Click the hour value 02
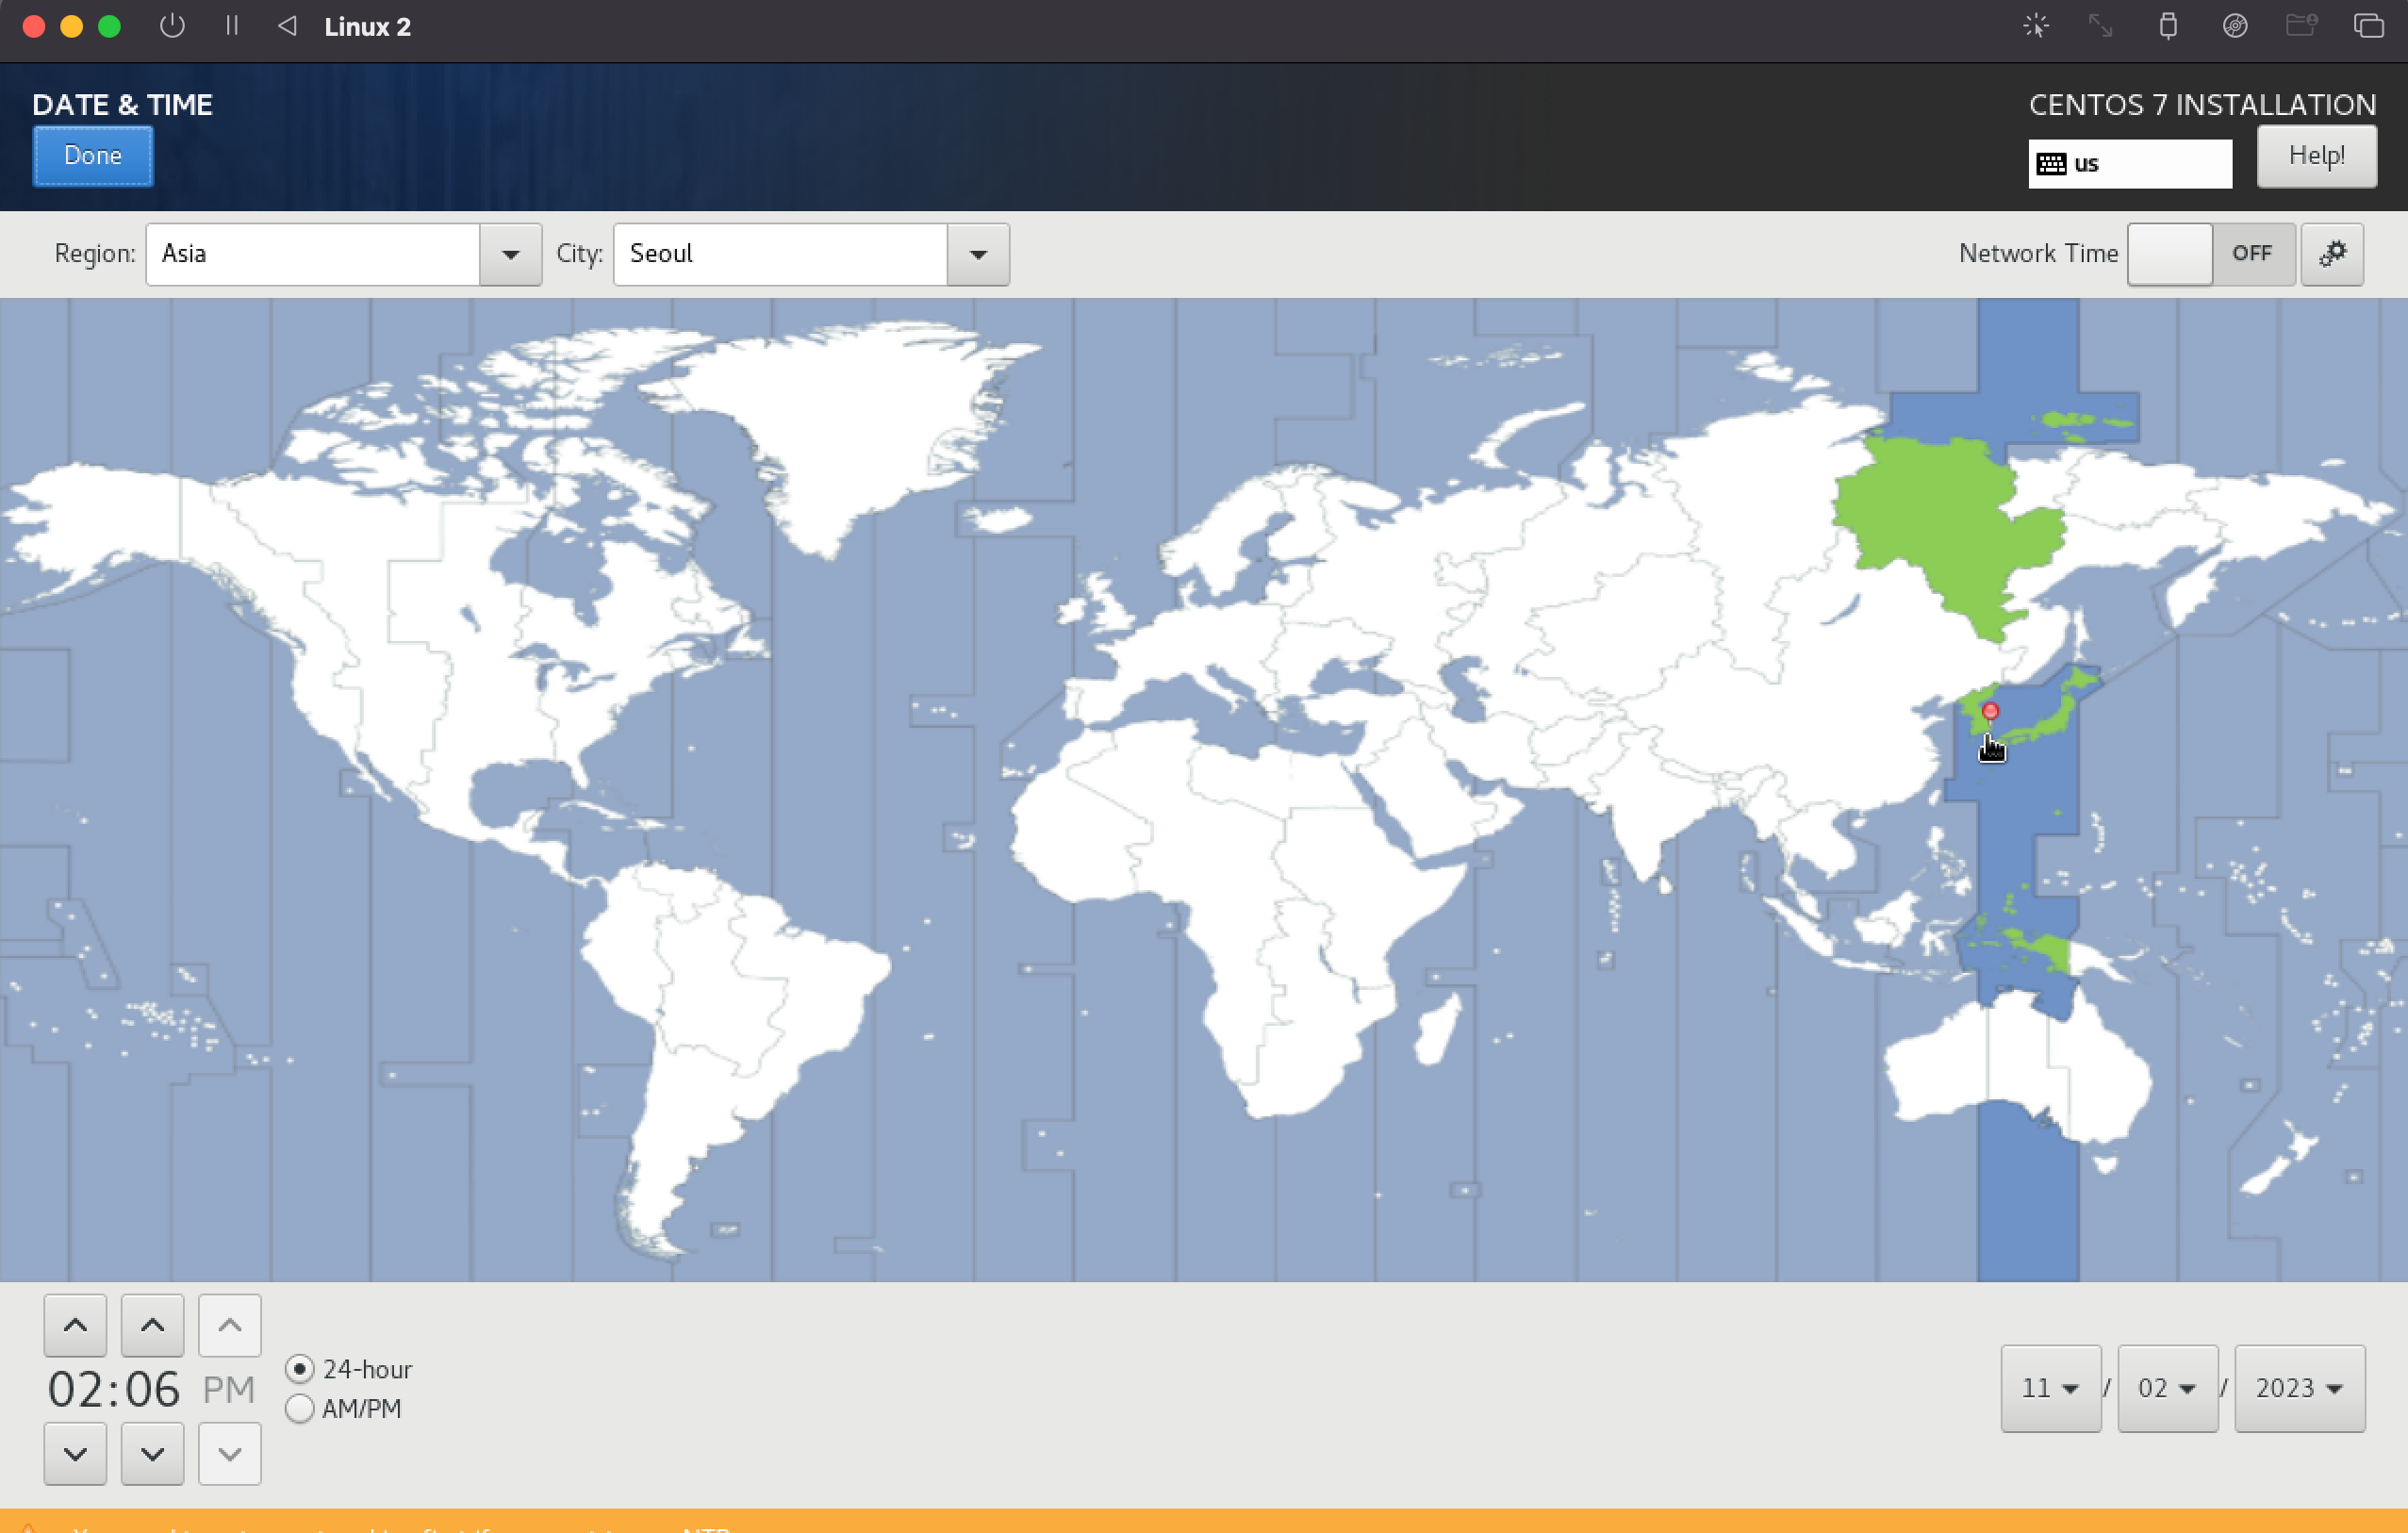 click(x=74, y=1389)
